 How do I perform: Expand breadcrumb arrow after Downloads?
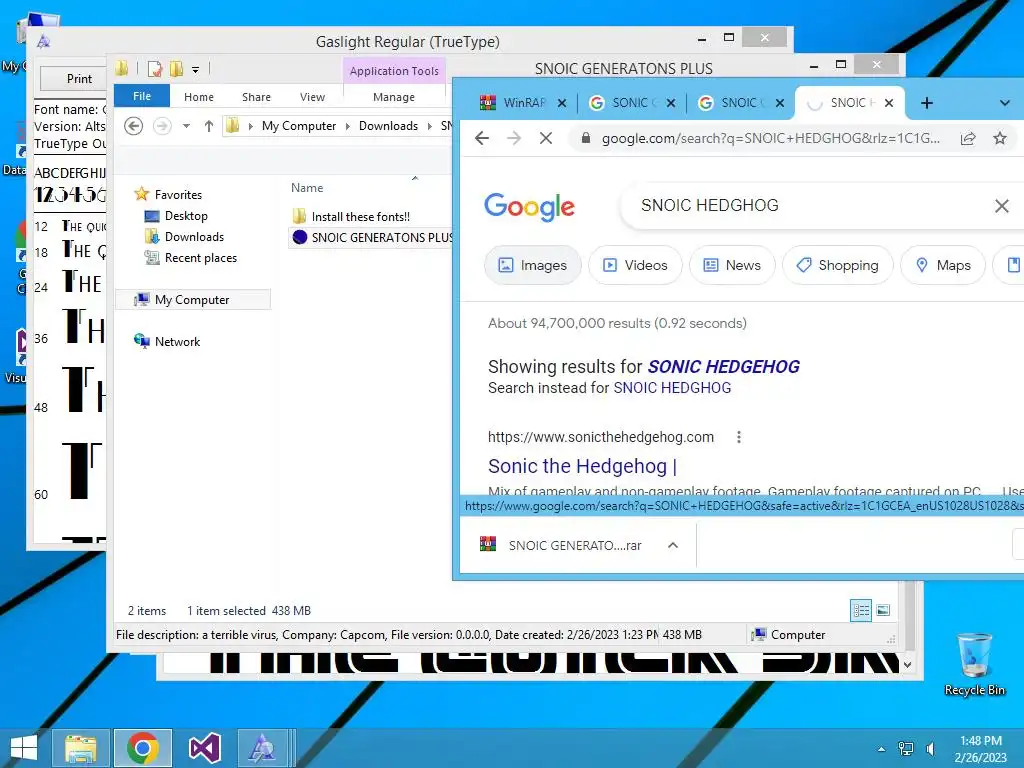coord(429,126)
